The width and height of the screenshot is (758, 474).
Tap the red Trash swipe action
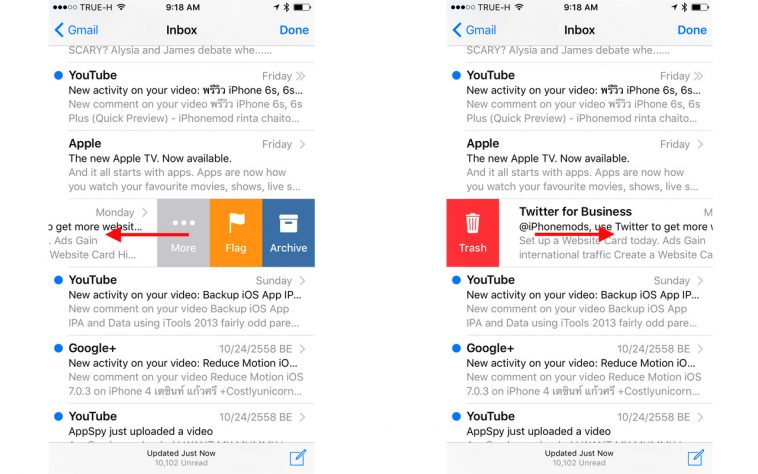coord(473,233)
